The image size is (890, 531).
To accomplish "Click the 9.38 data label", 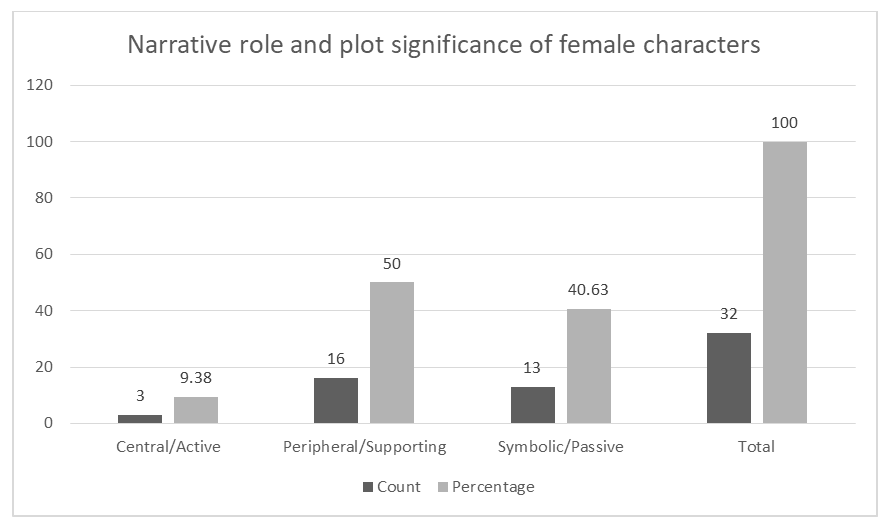I will point(196,379).
